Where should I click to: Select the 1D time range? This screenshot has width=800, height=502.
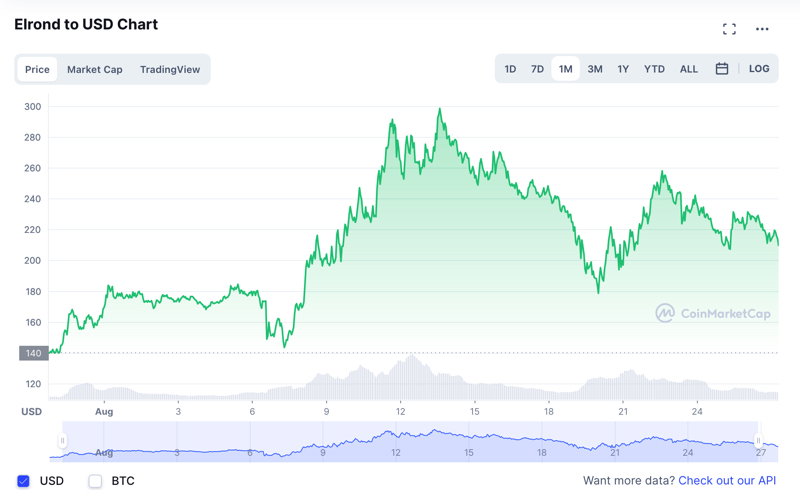pyautogui.click(x=510, y=69)
